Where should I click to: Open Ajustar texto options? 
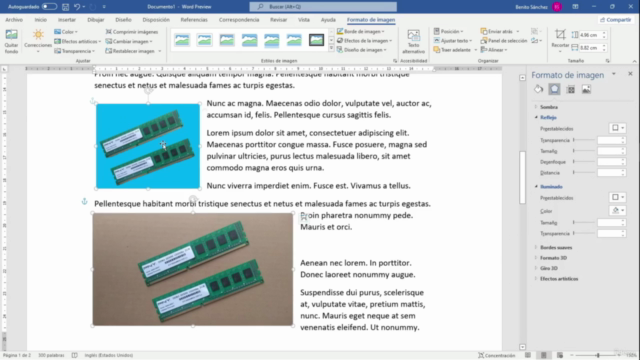pyautogui.click(x=453, y=40)
